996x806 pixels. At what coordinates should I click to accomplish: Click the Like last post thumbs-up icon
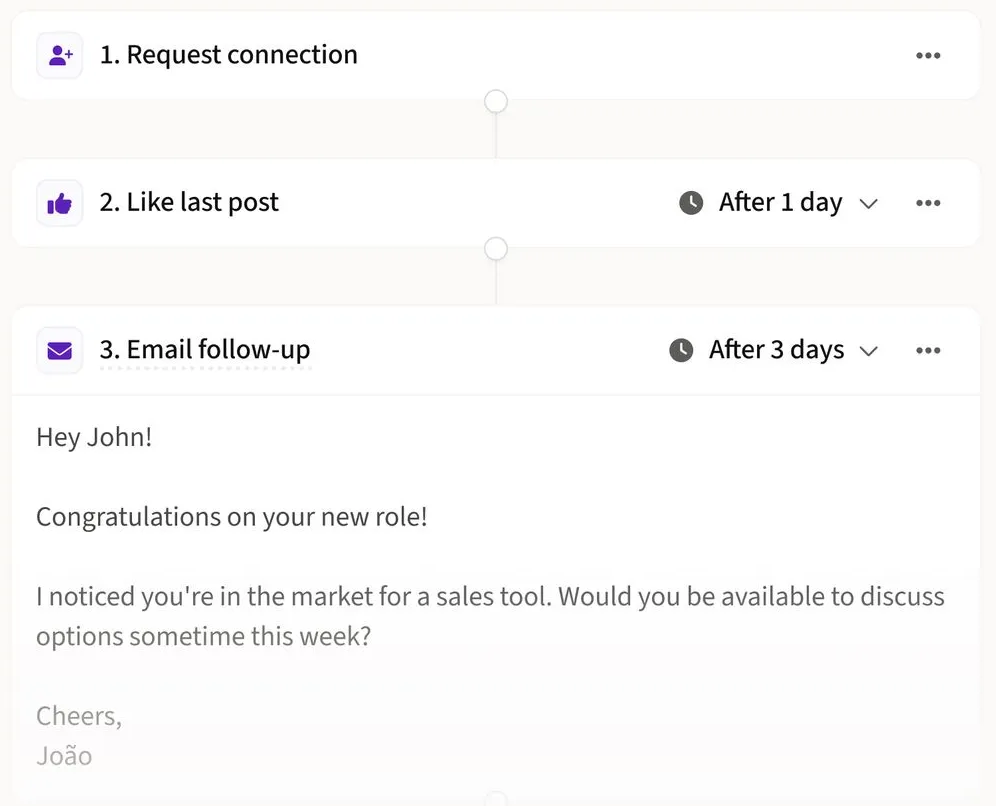pos(60,203)
